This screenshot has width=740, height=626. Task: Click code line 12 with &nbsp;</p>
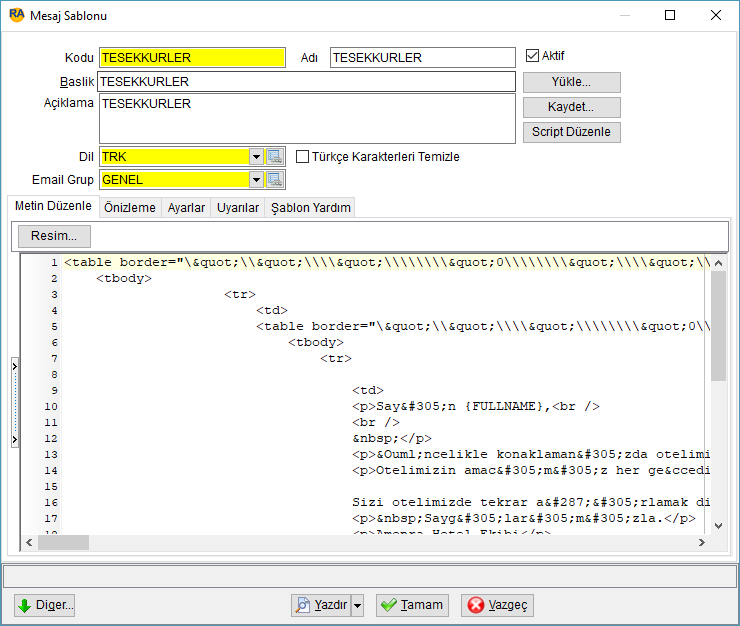[x=392, y=439]
